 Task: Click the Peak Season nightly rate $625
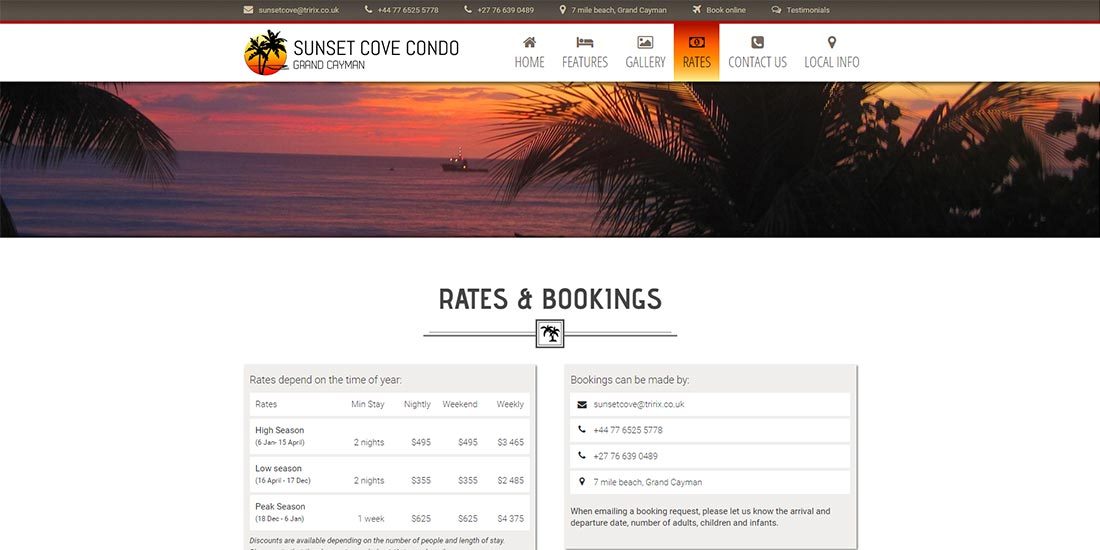click(421, 519)
